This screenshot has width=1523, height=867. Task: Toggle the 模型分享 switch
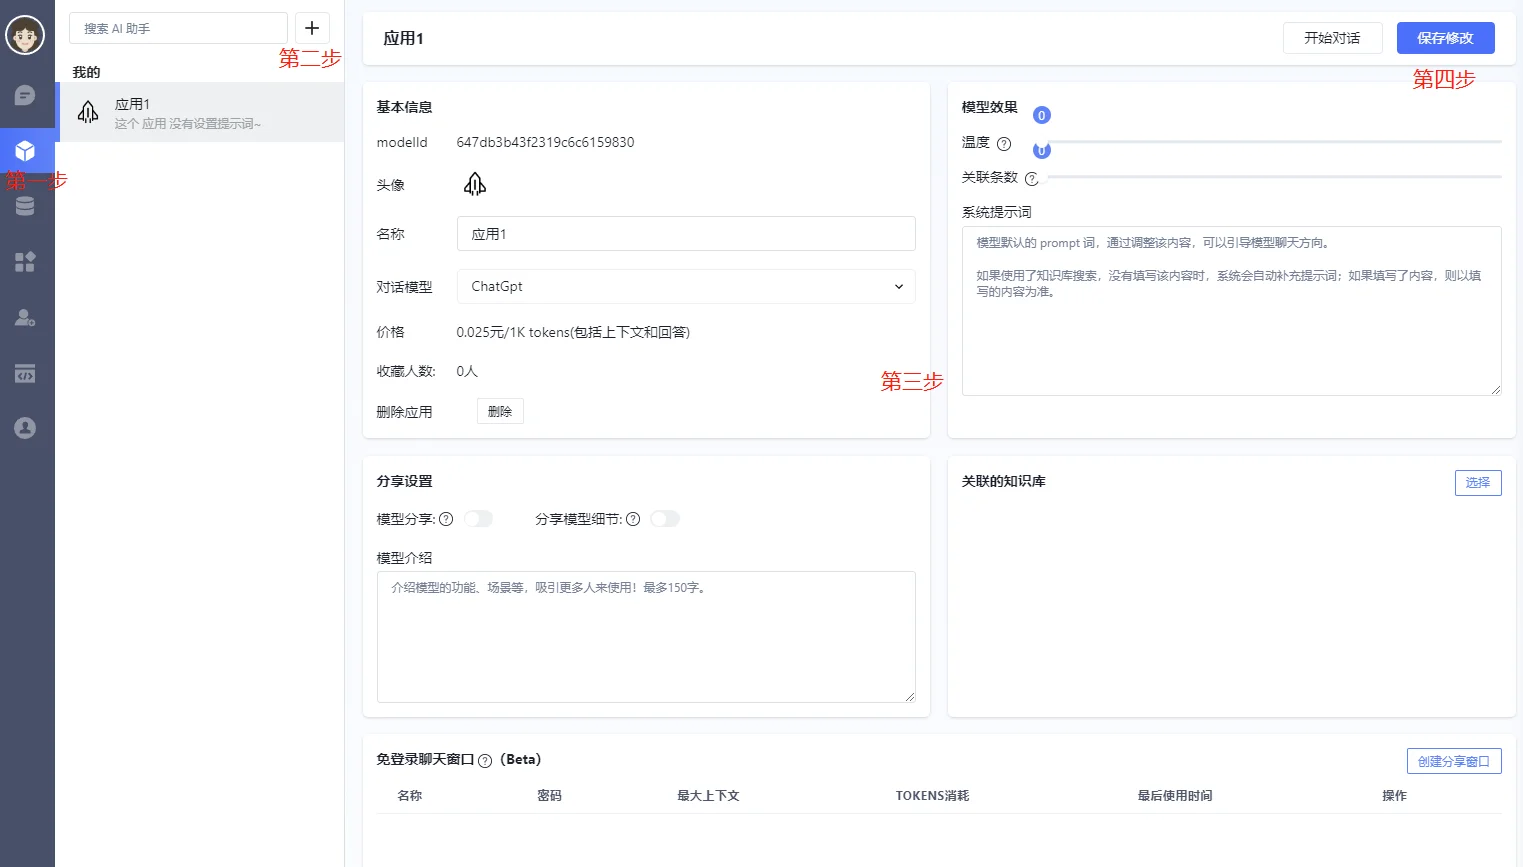478,518
